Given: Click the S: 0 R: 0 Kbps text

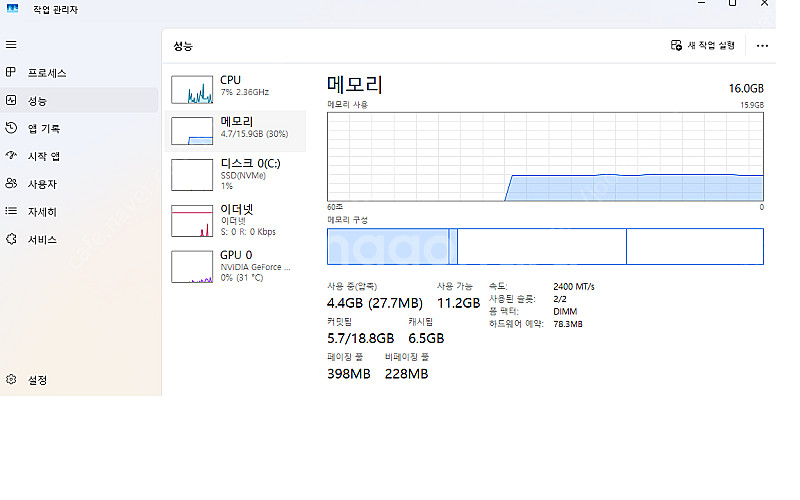Looking at the screenshot, I should coord(248,232).
